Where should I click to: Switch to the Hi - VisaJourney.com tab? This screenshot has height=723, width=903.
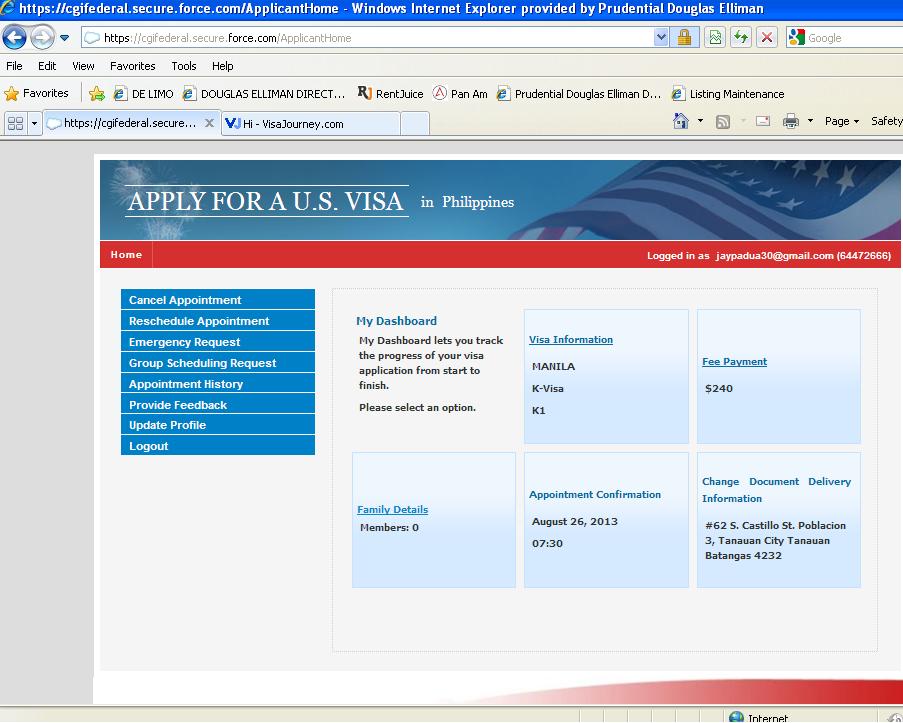[x=310, y=123]
